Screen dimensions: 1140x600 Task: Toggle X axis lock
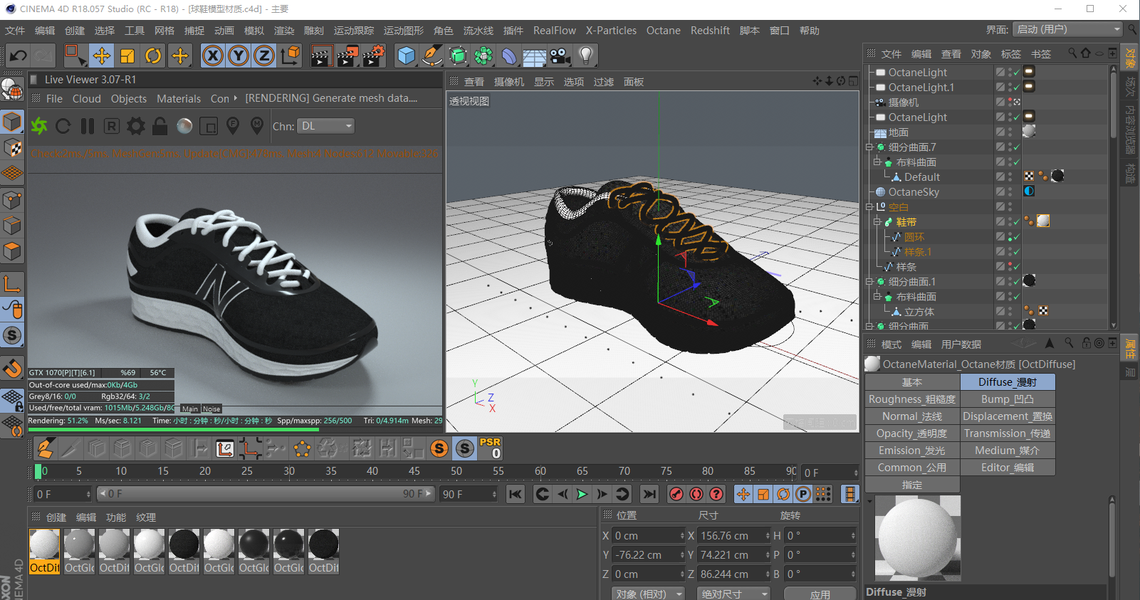[x=212, y=55]
